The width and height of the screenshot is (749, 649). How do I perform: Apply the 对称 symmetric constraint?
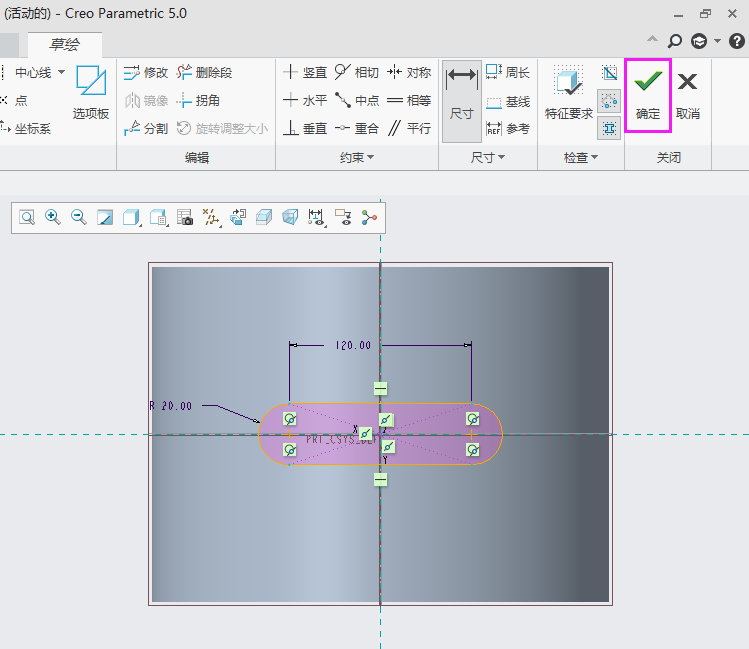[x=408, y=72]
